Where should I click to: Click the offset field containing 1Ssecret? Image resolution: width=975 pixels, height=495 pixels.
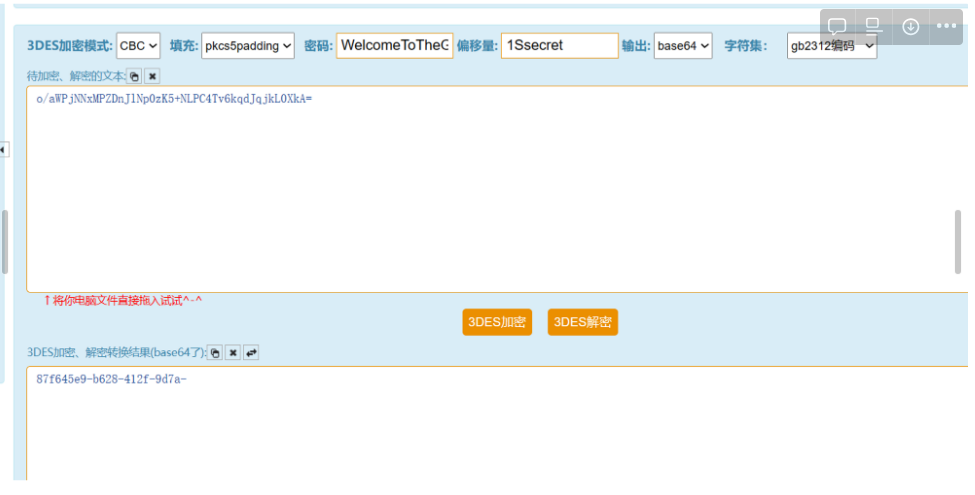[x=560, y=46]
